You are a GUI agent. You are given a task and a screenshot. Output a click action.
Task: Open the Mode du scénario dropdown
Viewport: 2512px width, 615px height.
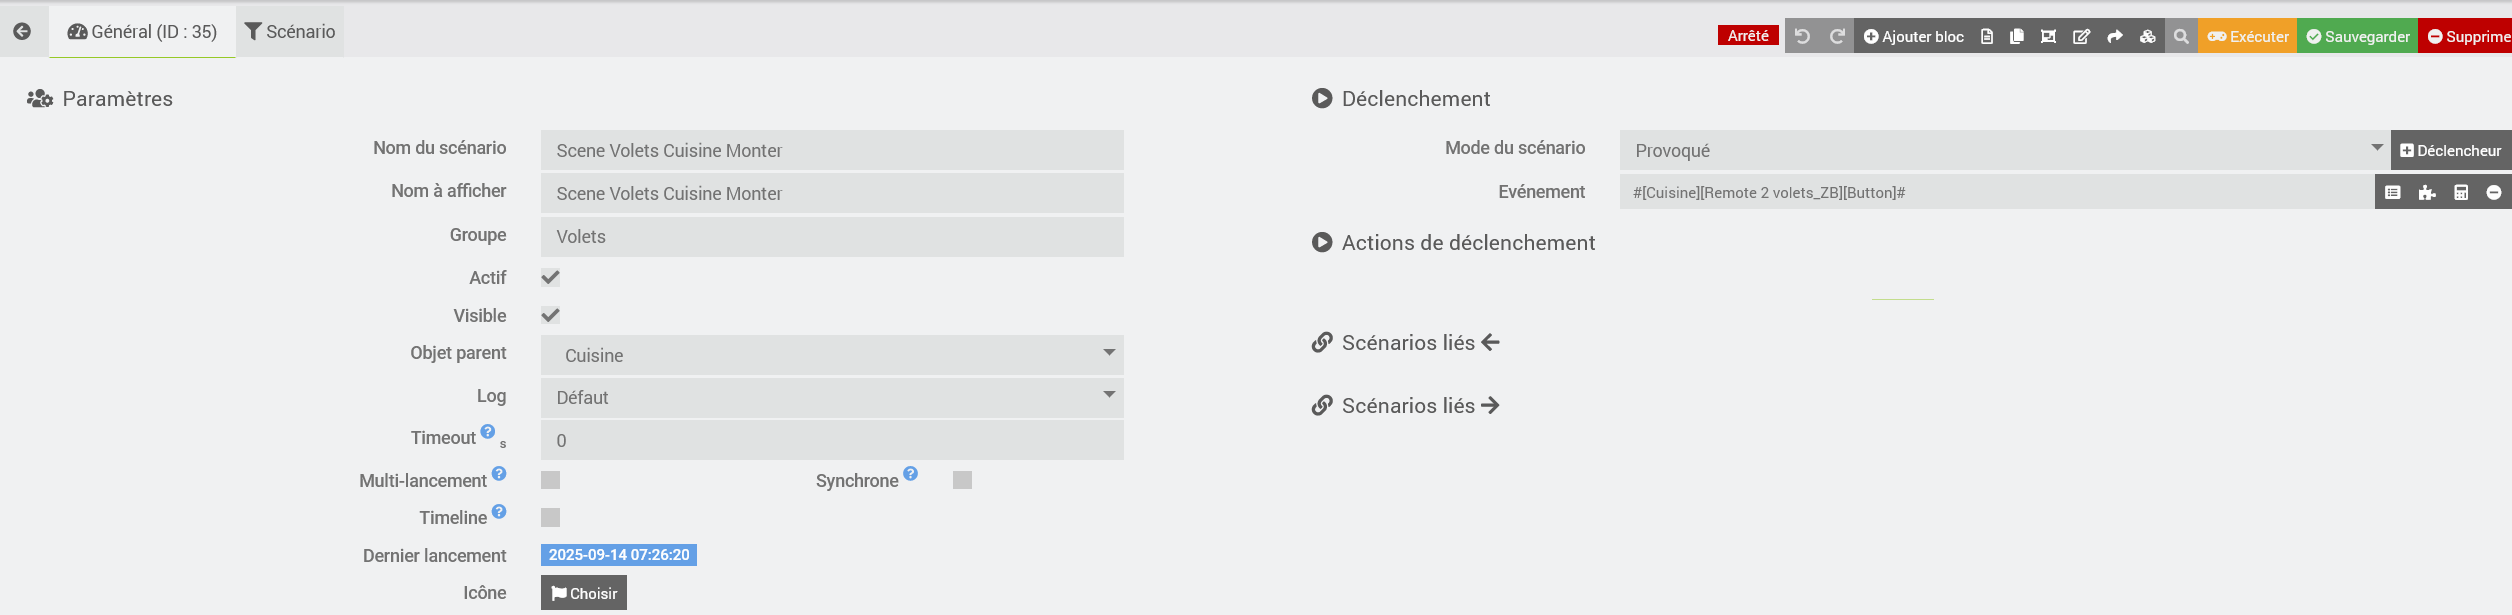click(x=2004, y=150)
